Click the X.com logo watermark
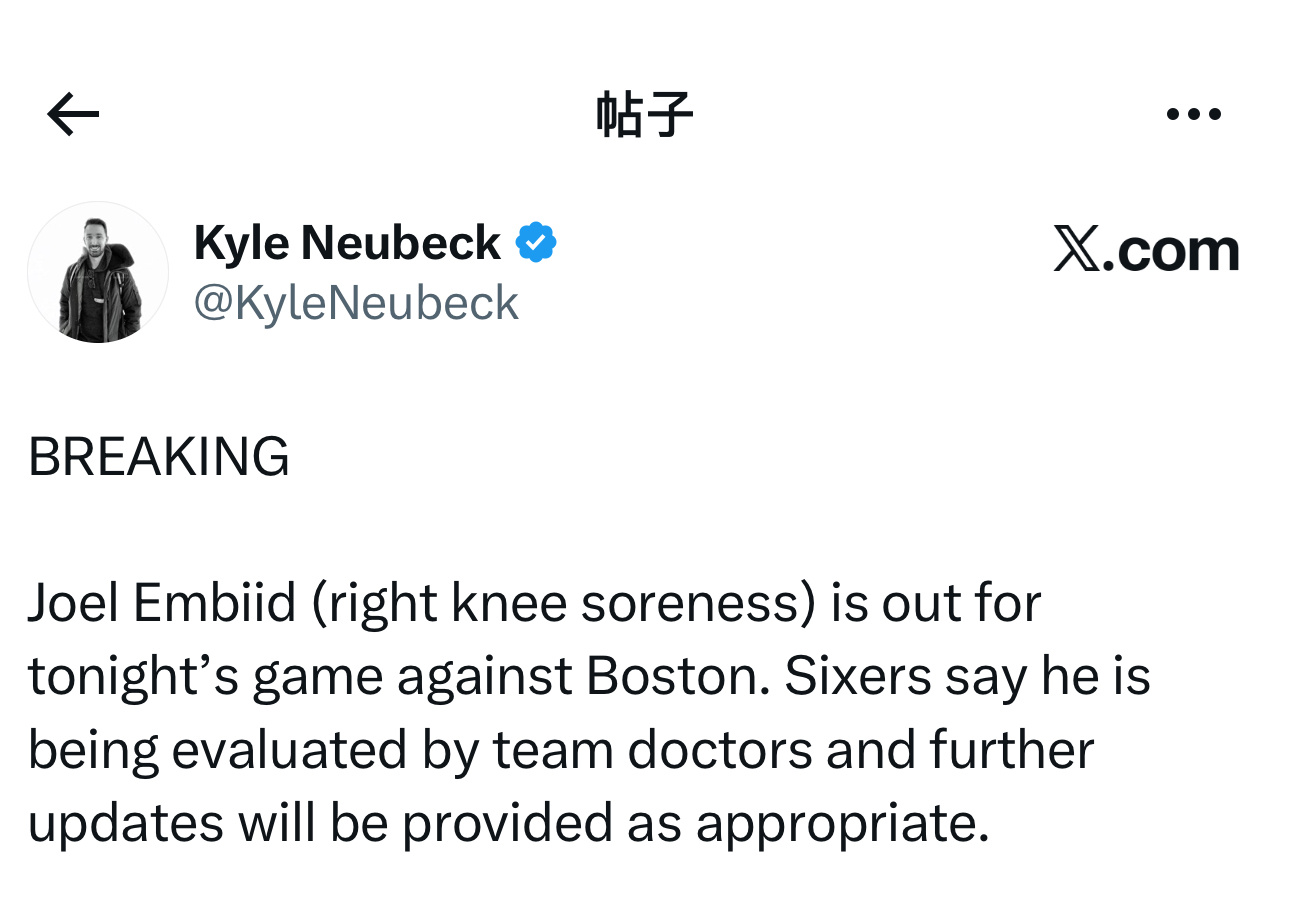 1146,250
